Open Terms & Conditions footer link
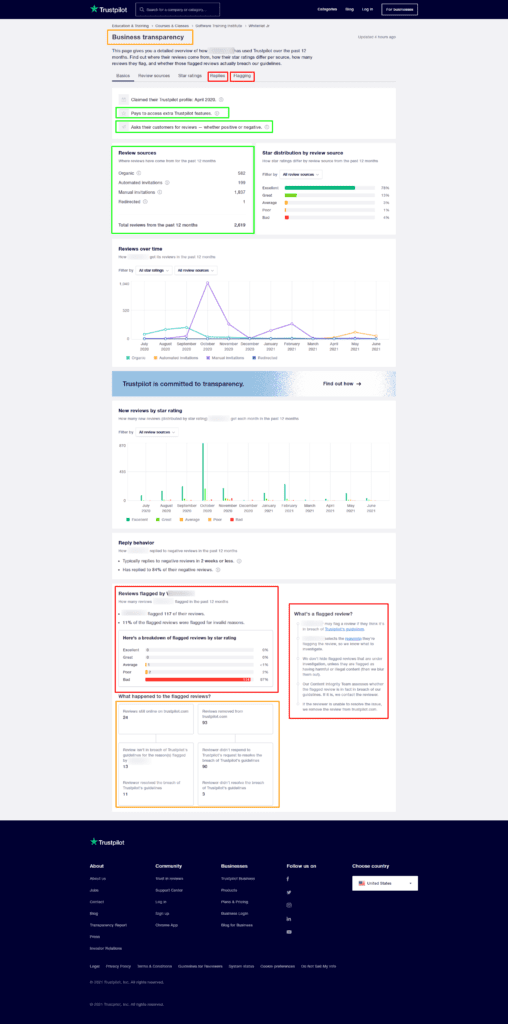The width and height of the screenshot is (508, 1024). pos(155,966)
